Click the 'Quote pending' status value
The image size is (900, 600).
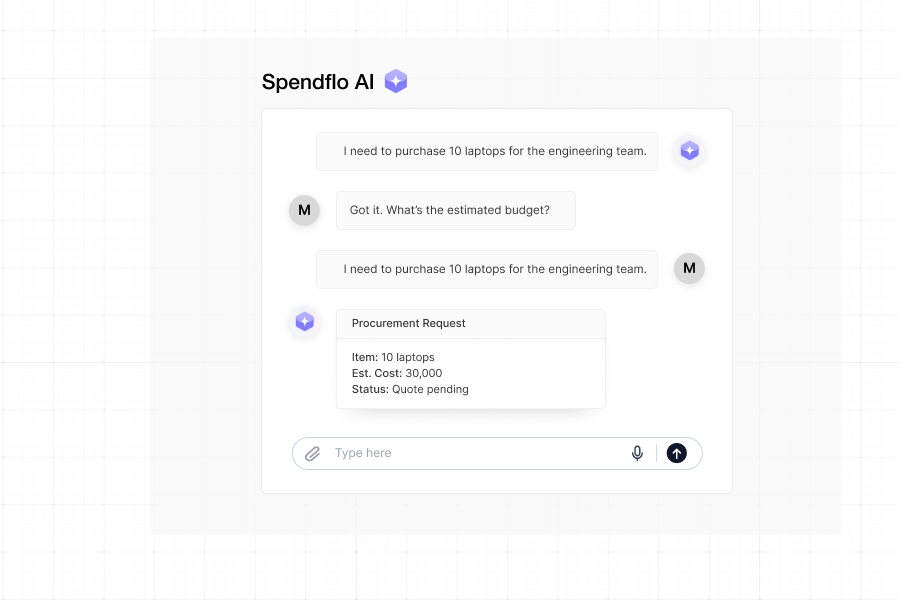tap(430, 389)
